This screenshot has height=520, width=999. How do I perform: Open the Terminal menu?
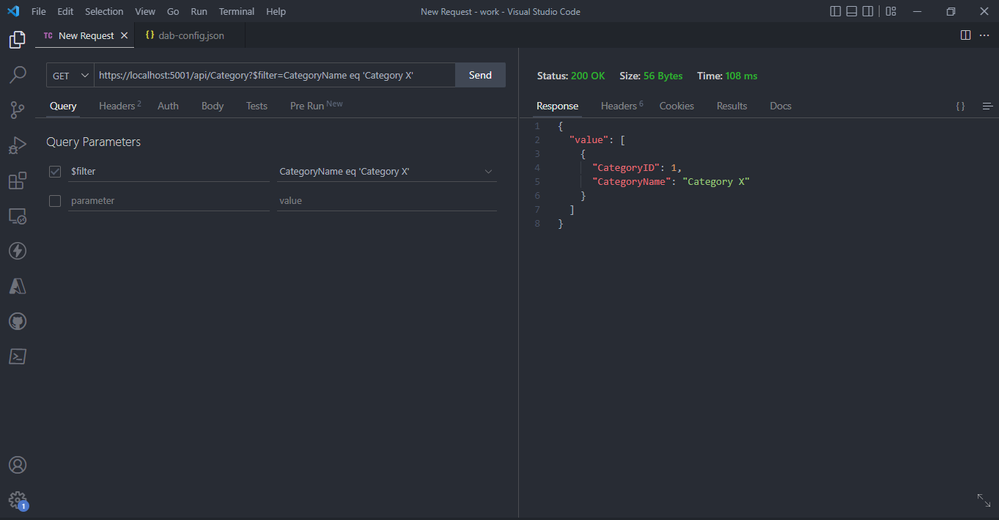coord(236,11)
